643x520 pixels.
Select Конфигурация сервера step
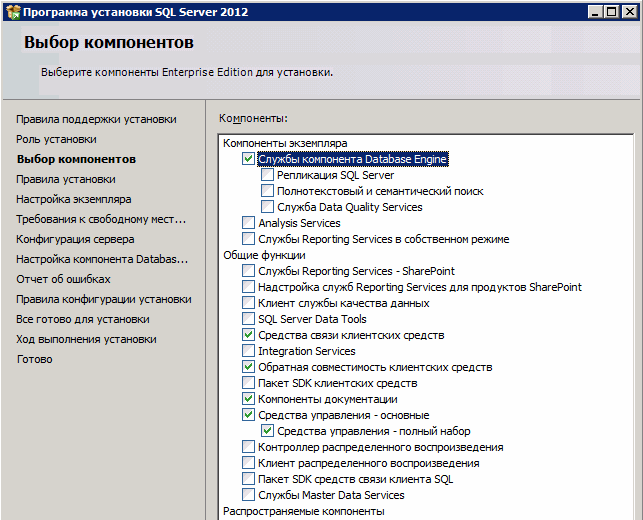click(75, 239)
